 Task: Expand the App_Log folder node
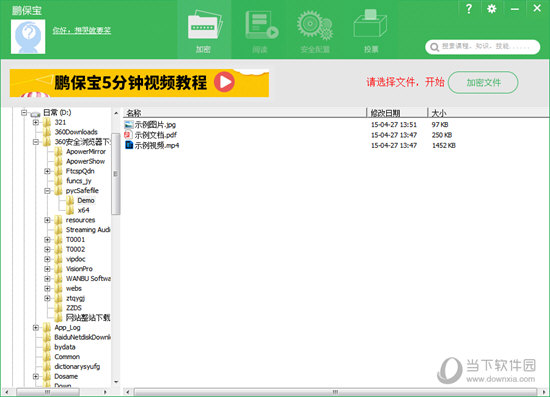pyautogui.click(x=35, y=328)
